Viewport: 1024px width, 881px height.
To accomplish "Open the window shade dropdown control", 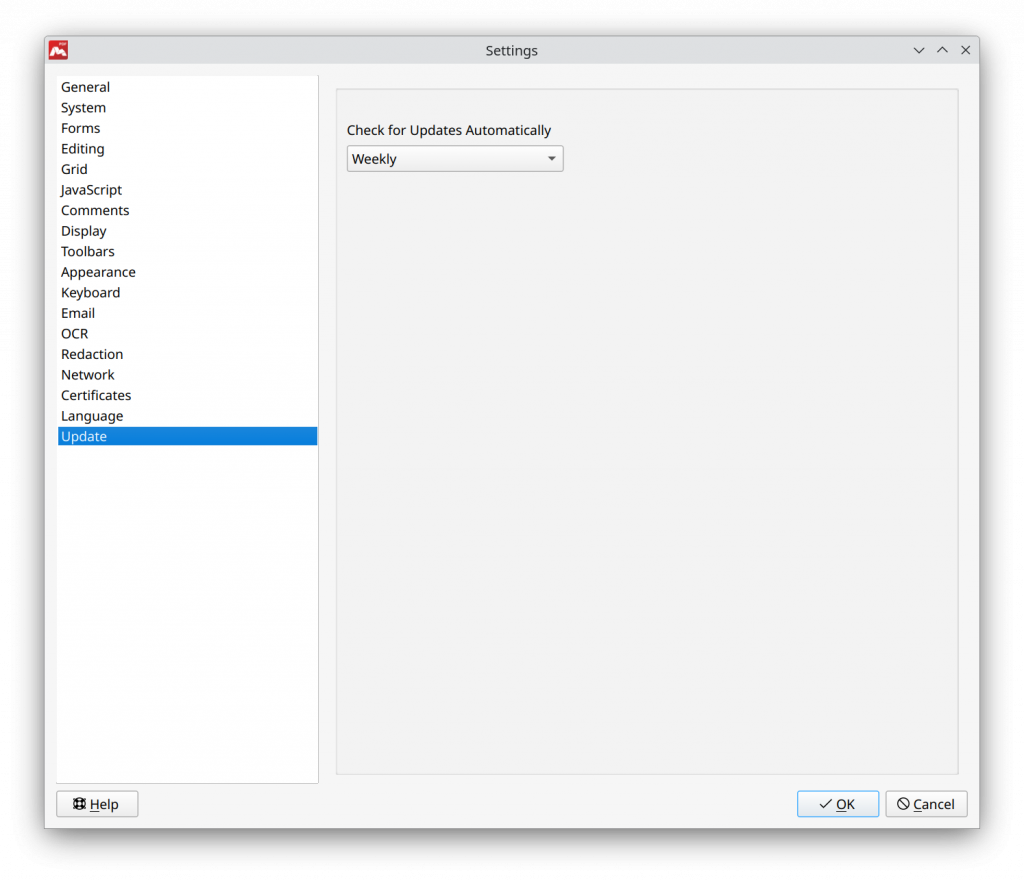I will 918,50.
